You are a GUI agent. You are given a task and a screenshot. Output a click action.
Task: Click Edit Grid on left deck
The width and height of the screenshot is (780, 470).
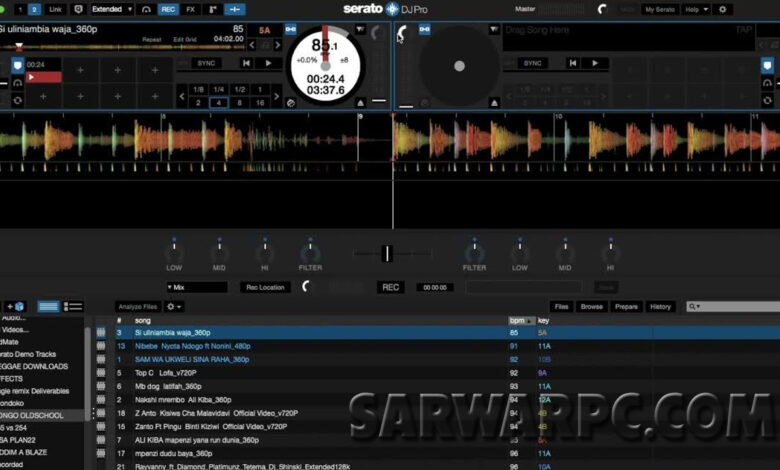tap(185, 39)
